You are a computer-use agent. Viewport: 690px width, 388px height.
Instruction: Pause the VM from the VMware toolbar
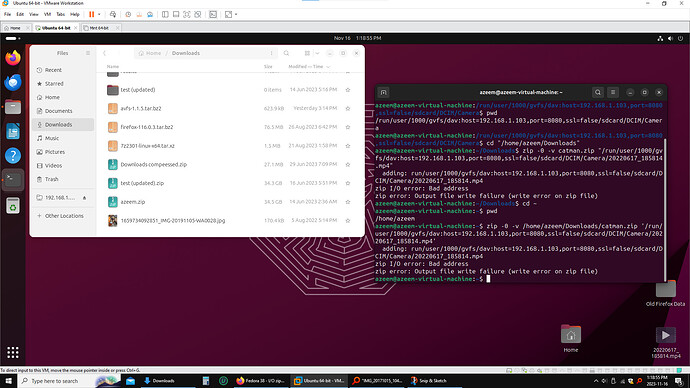(92, 15)
